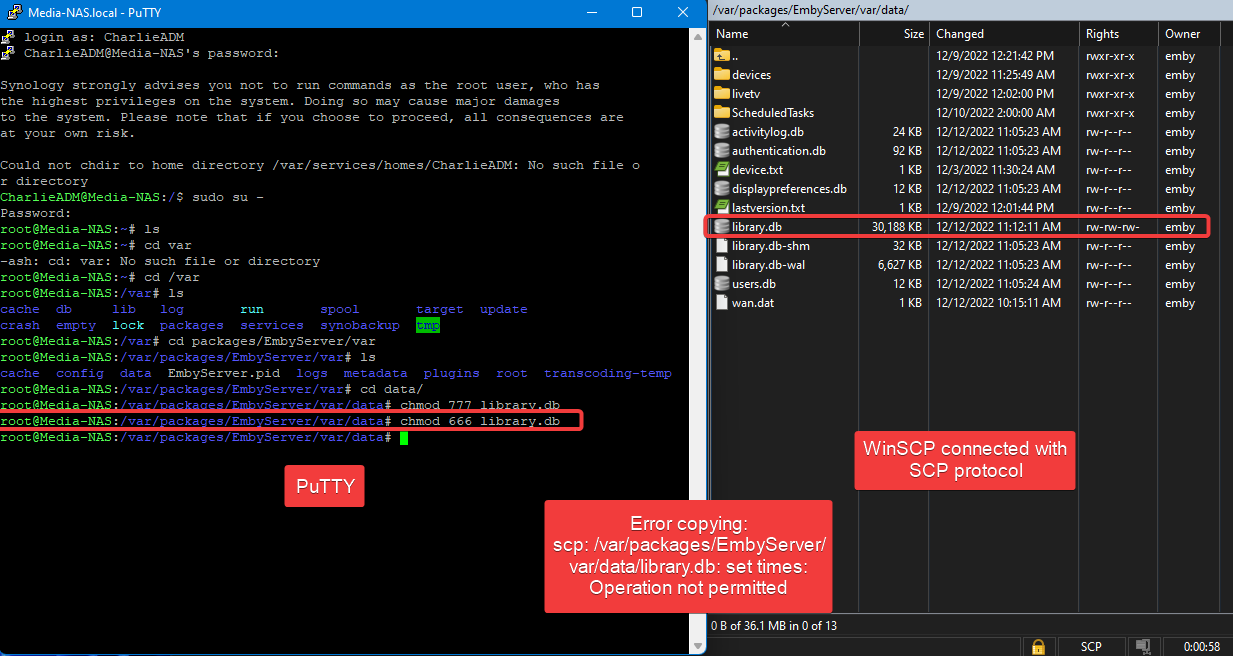Click the livetv folder icon in WinSCP
Image resolution: width=1233 pixels, height=656 pixels.
722,94
